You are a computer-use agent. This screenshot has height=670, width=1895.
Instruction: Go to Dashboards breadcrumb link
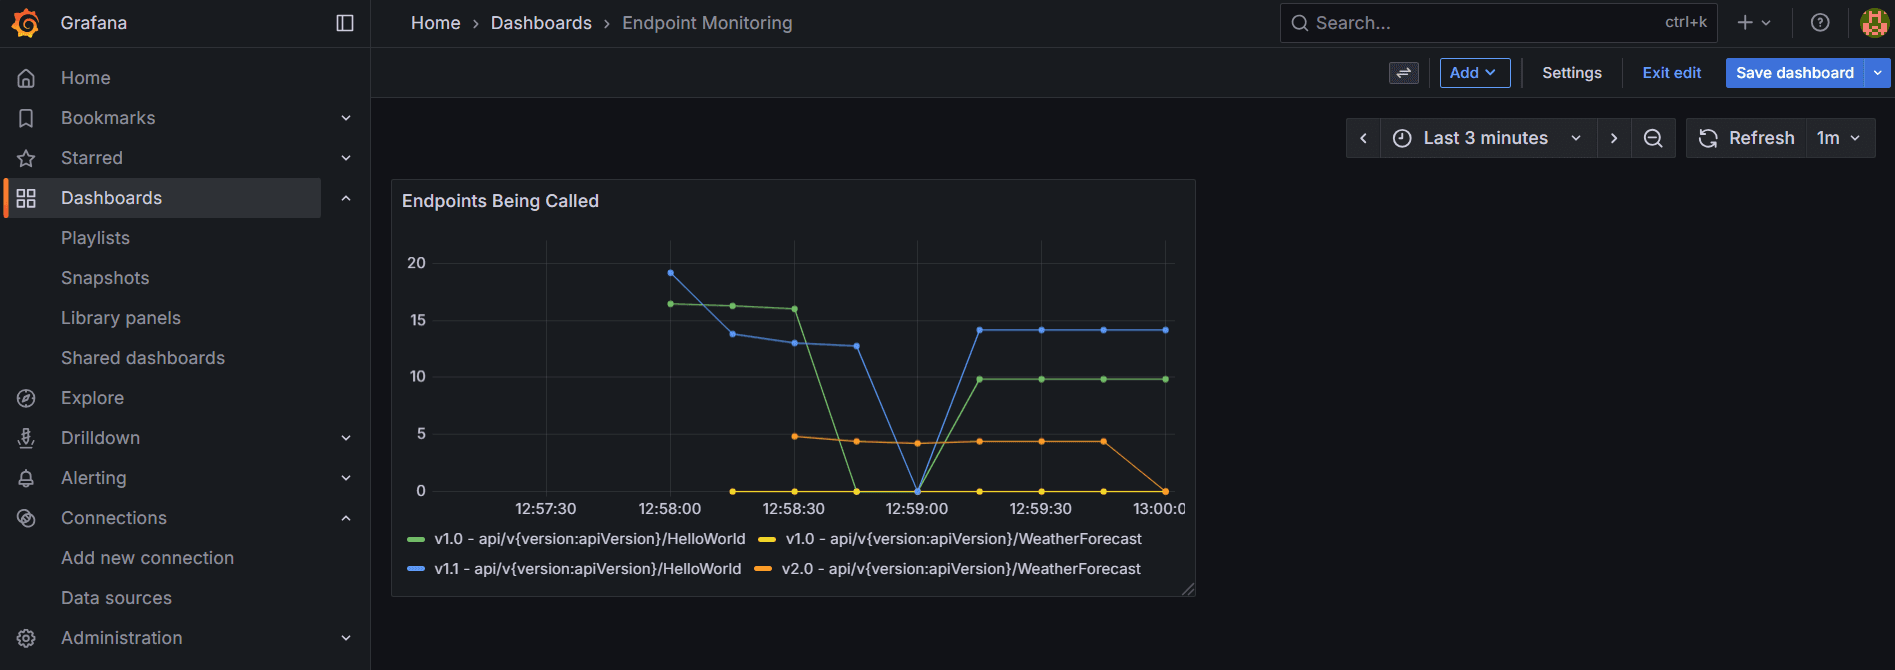tap(541, 23)
